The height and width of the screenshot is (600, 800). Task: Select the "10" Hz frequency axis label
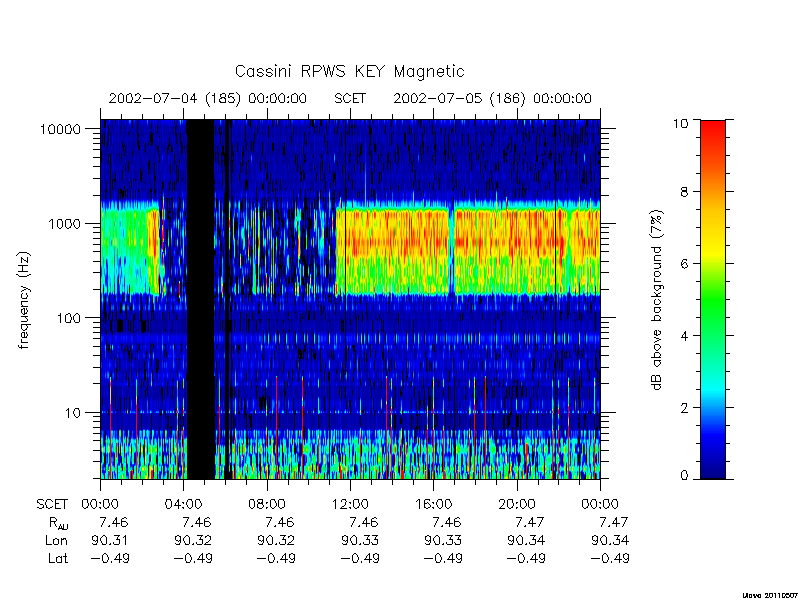click(x=72, y=413)
